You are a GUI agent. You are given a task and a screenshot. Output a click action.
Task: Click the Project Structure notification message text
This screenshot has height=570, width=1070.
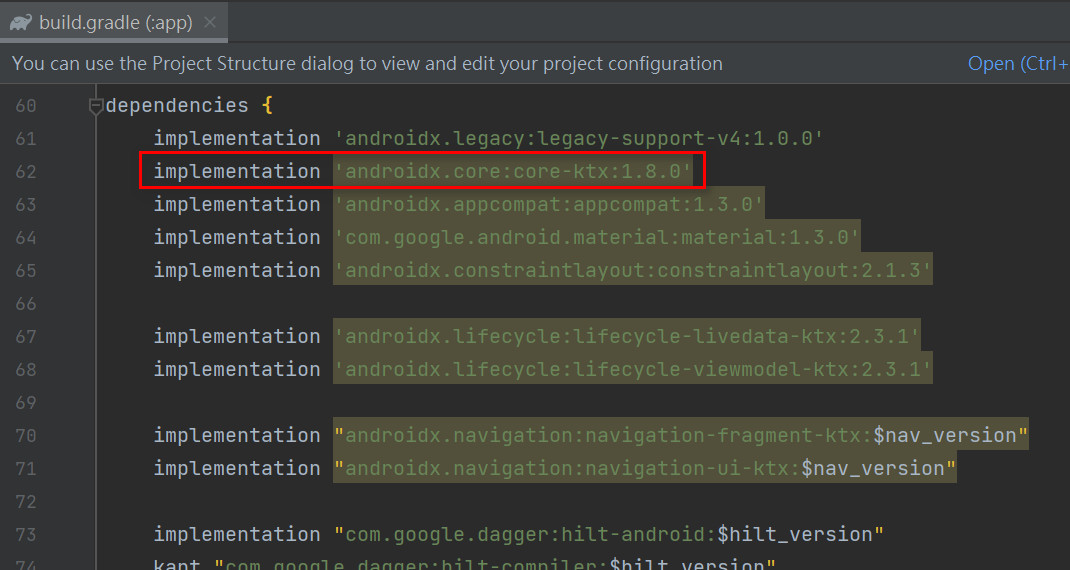click(x=367, y=63)
